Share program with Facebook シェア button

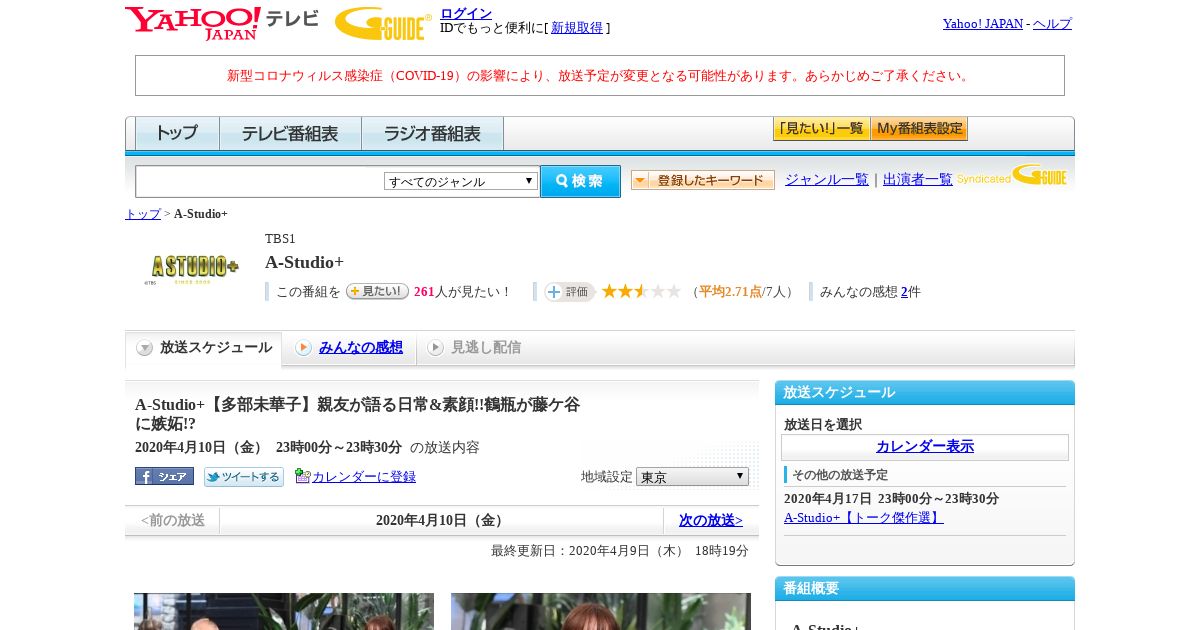pyautogui.click(x=164, y=477)
